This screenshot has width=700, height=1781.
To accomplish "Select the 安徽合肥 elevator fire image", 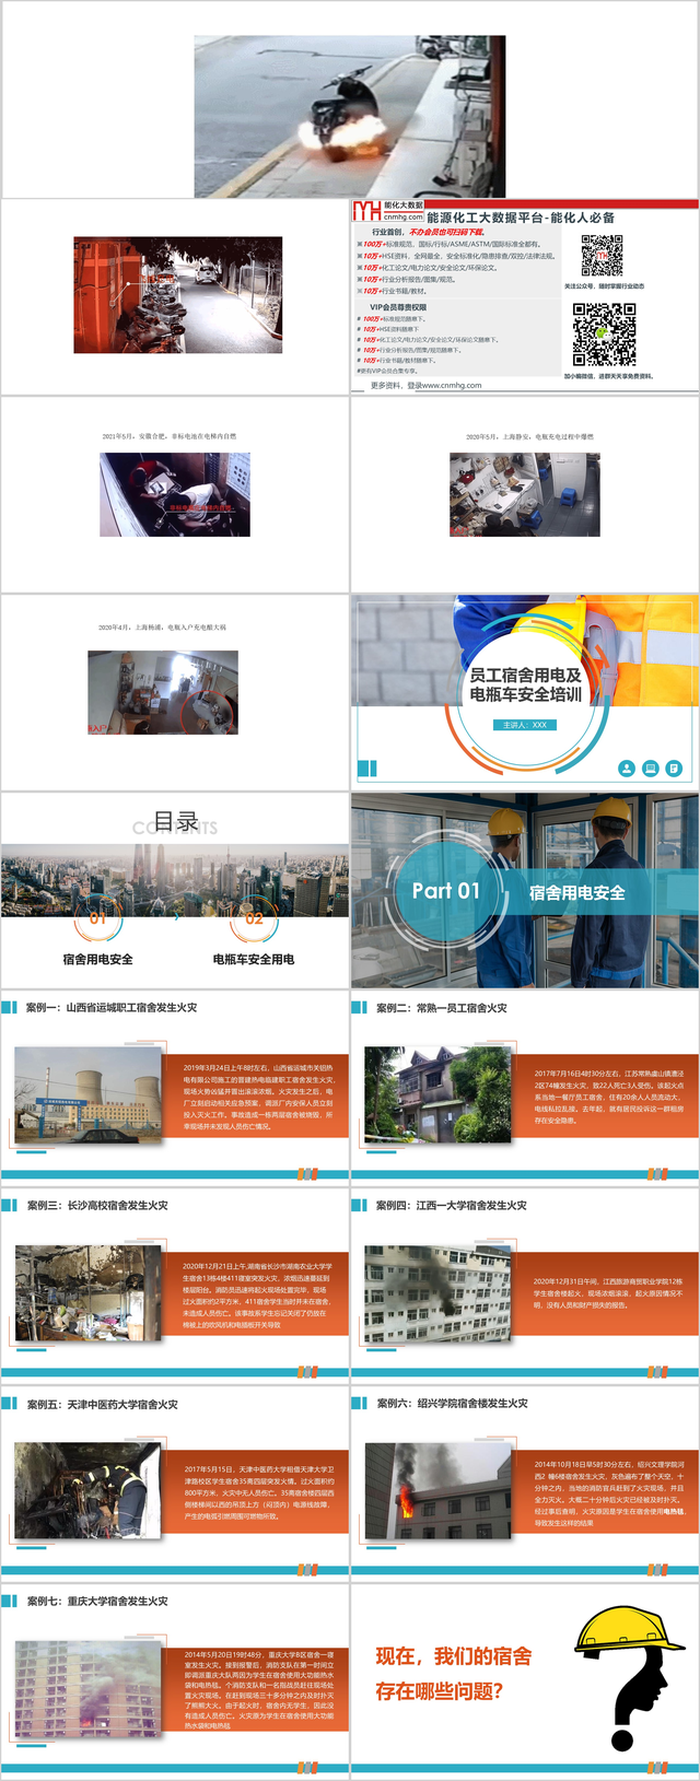I will click(x=175, y=495).
